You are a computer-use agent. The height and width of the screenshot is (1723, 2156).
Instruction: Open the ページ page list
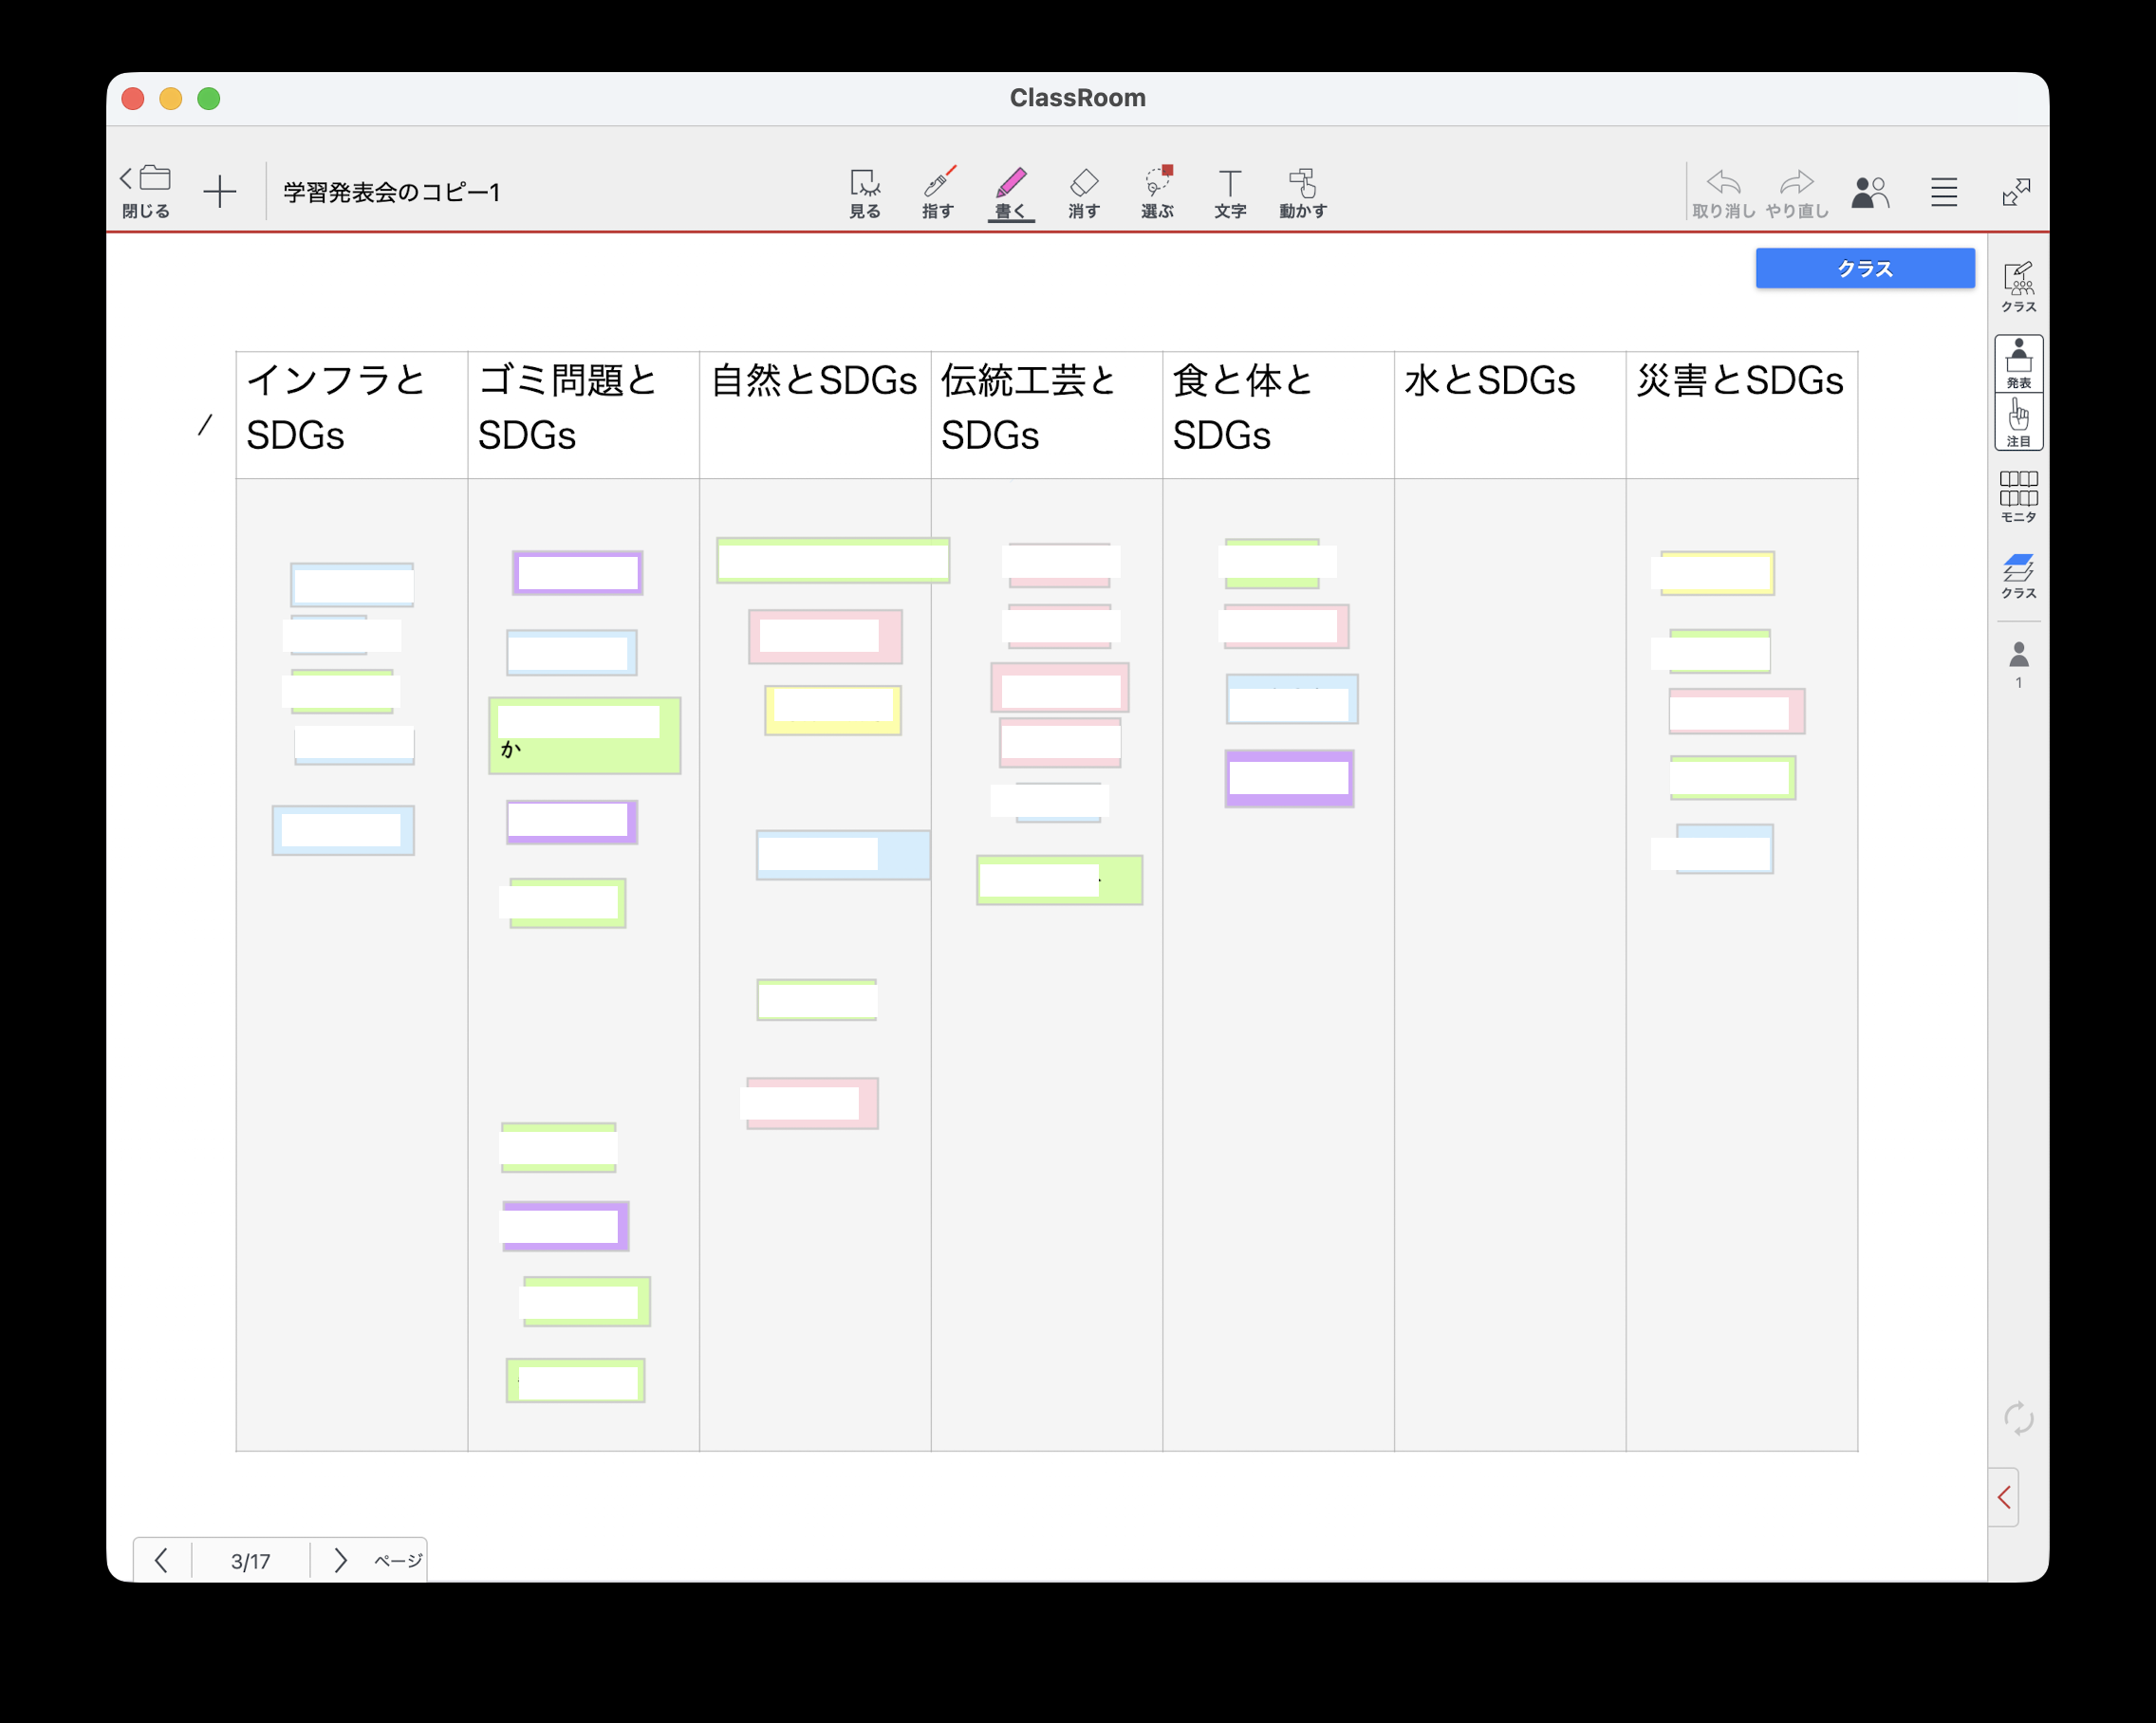tap(397, 1560)
